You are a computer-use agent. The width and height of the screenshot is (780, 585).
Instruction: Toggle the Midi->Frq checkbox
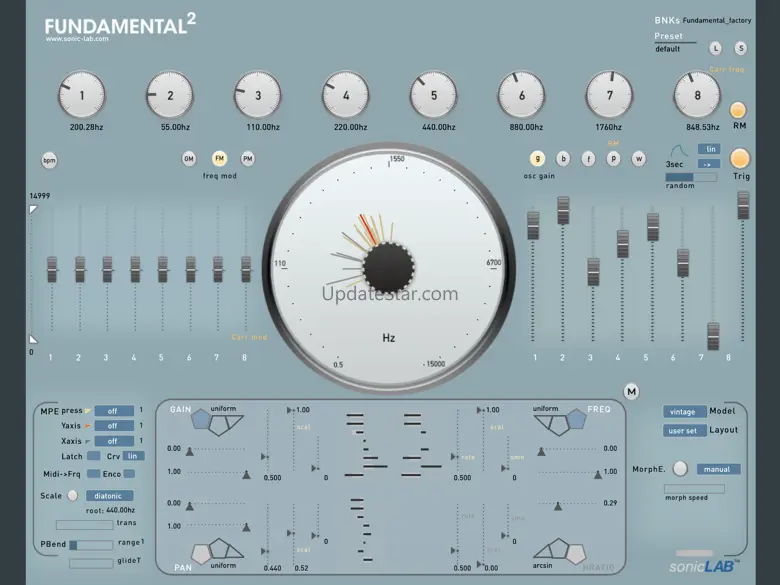coord(93,474)
